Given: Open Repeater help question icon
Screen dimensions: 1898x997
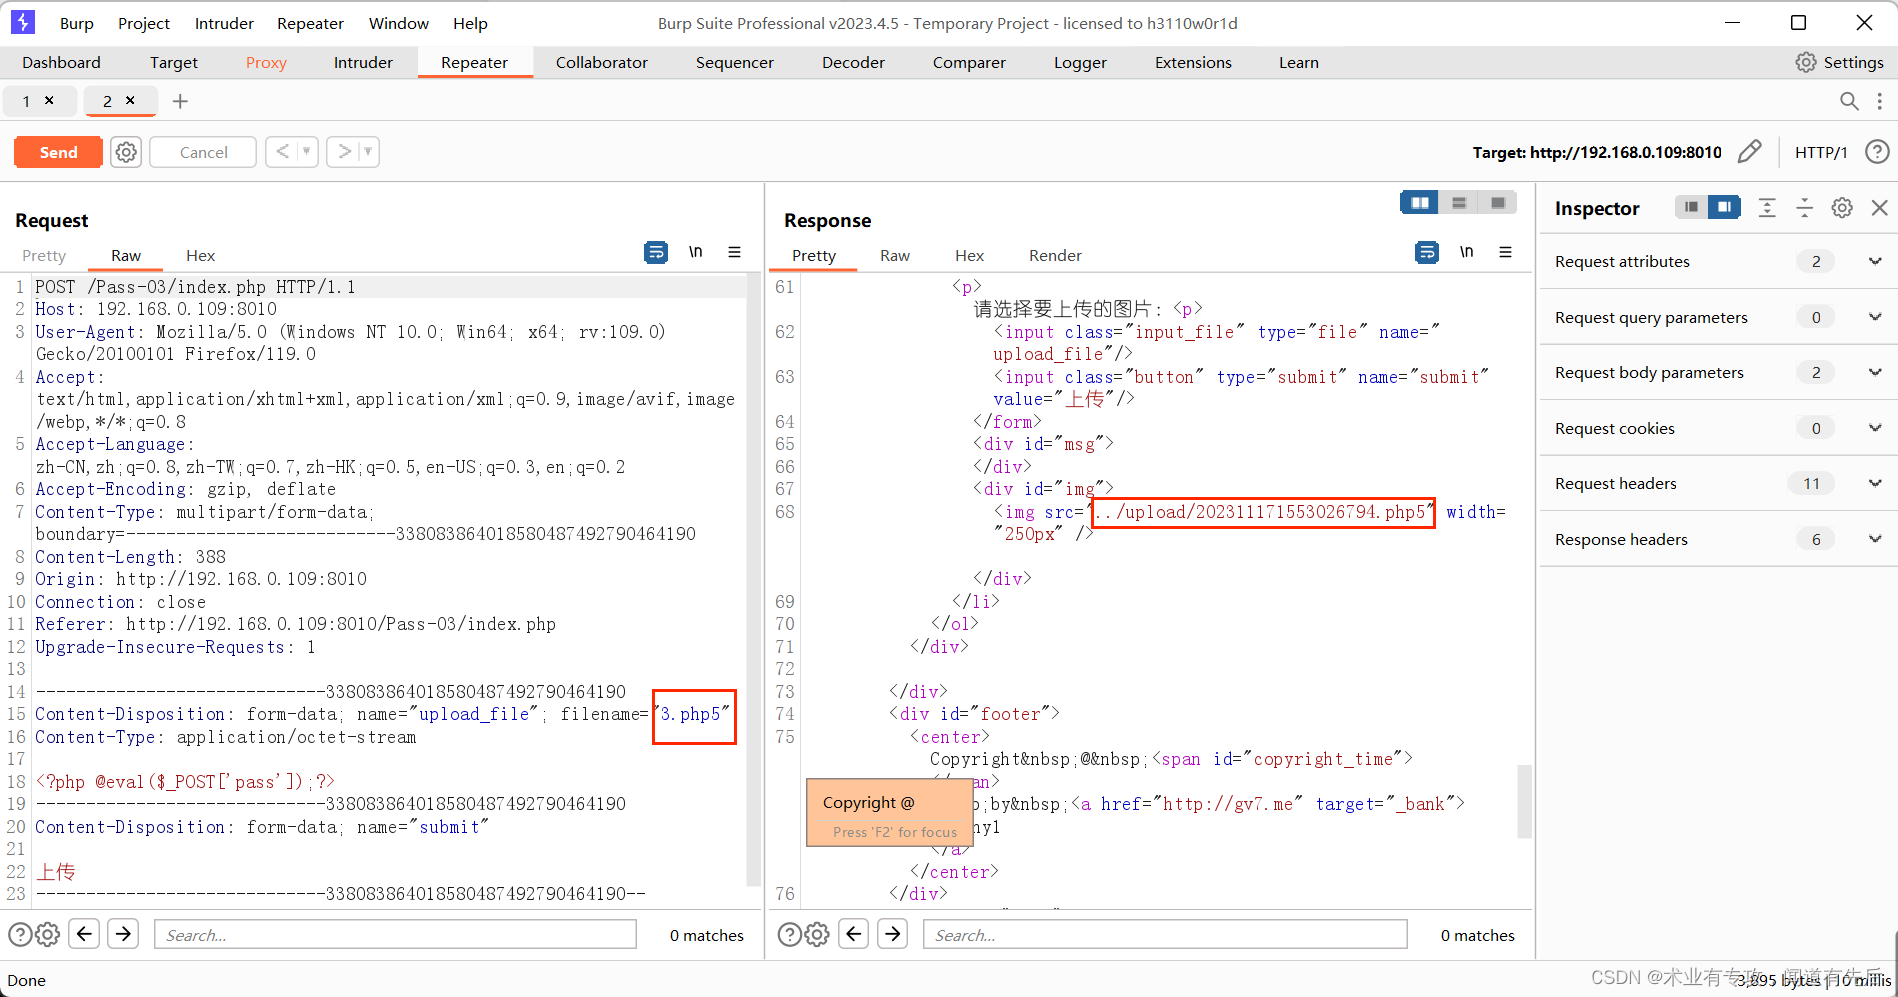Looking at the screenshot, I should click(x=1877, y=152).
